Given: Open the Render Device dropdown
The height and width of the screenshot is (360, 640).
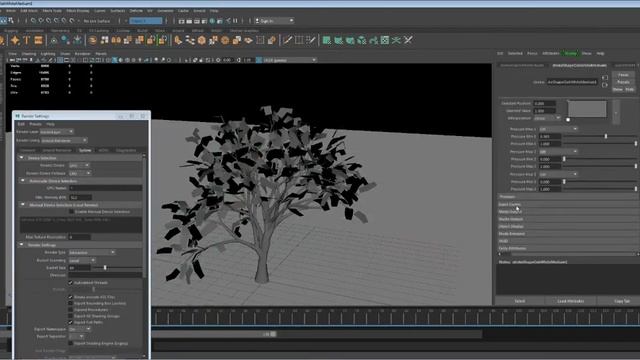Looking at the screenshot, I should tap(79, 165).
